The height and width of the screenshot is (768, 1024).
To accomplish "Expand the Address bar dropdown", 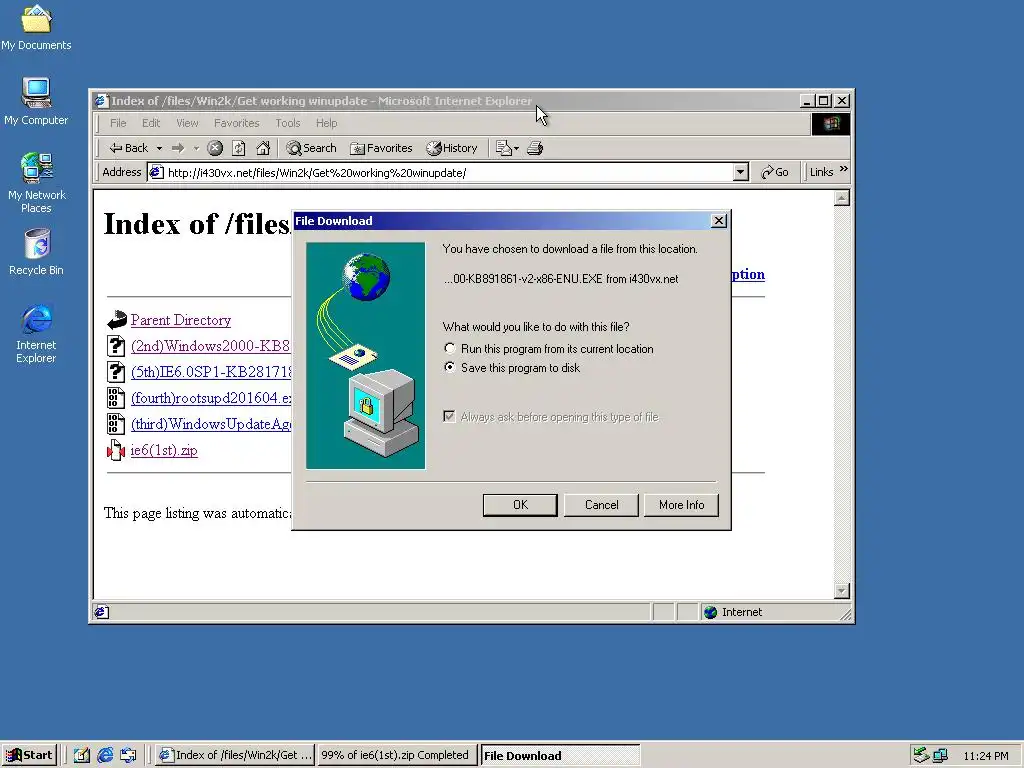I will [x=740, y=172].
